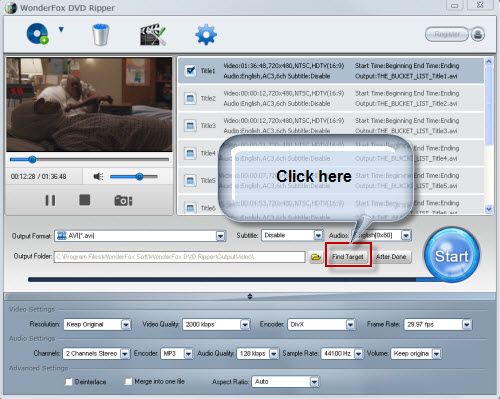This screenshot has width=500, height=399.
Task: Check the Title3 checkbox
Action: click(x=190, y=125)
